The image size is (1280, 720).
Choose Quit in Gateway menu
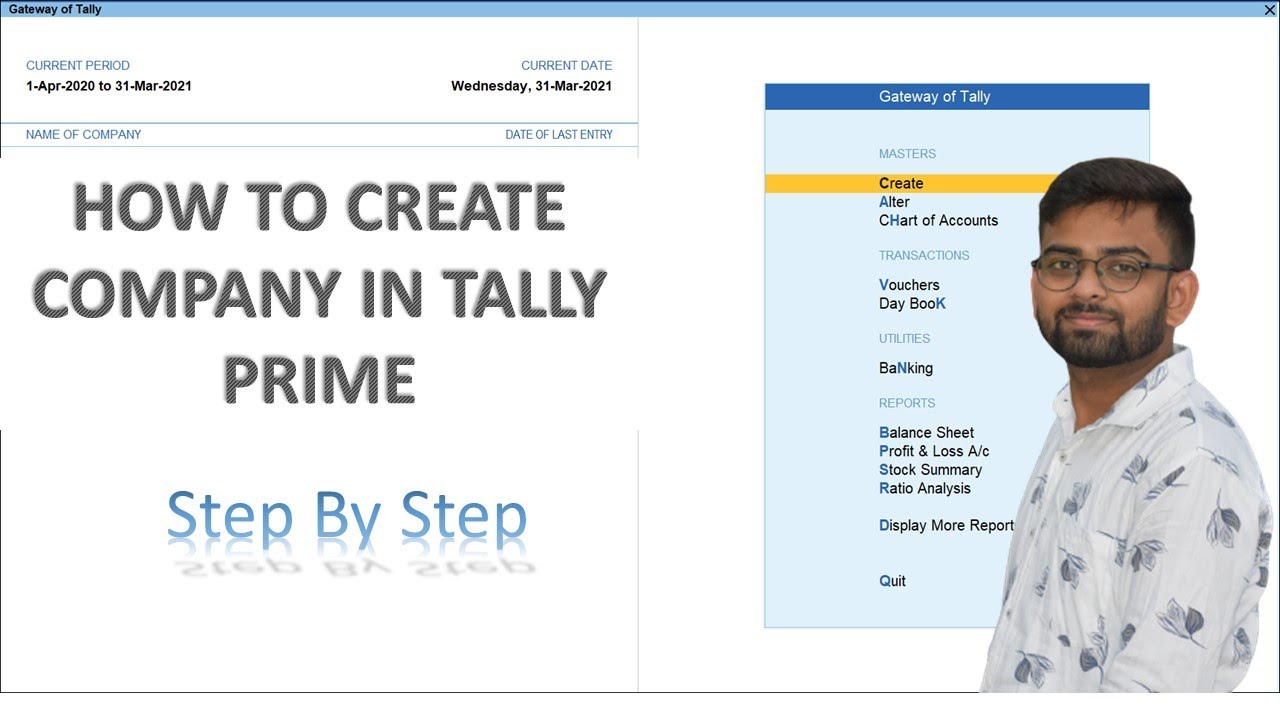[x=892, y=581]
